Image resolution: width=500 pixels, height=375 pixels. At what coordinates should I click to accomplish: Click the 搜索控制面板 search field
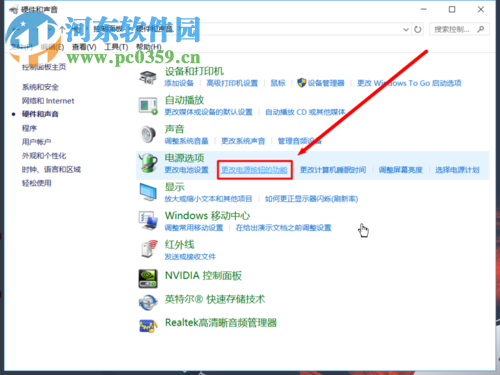[x=459, y=29]
